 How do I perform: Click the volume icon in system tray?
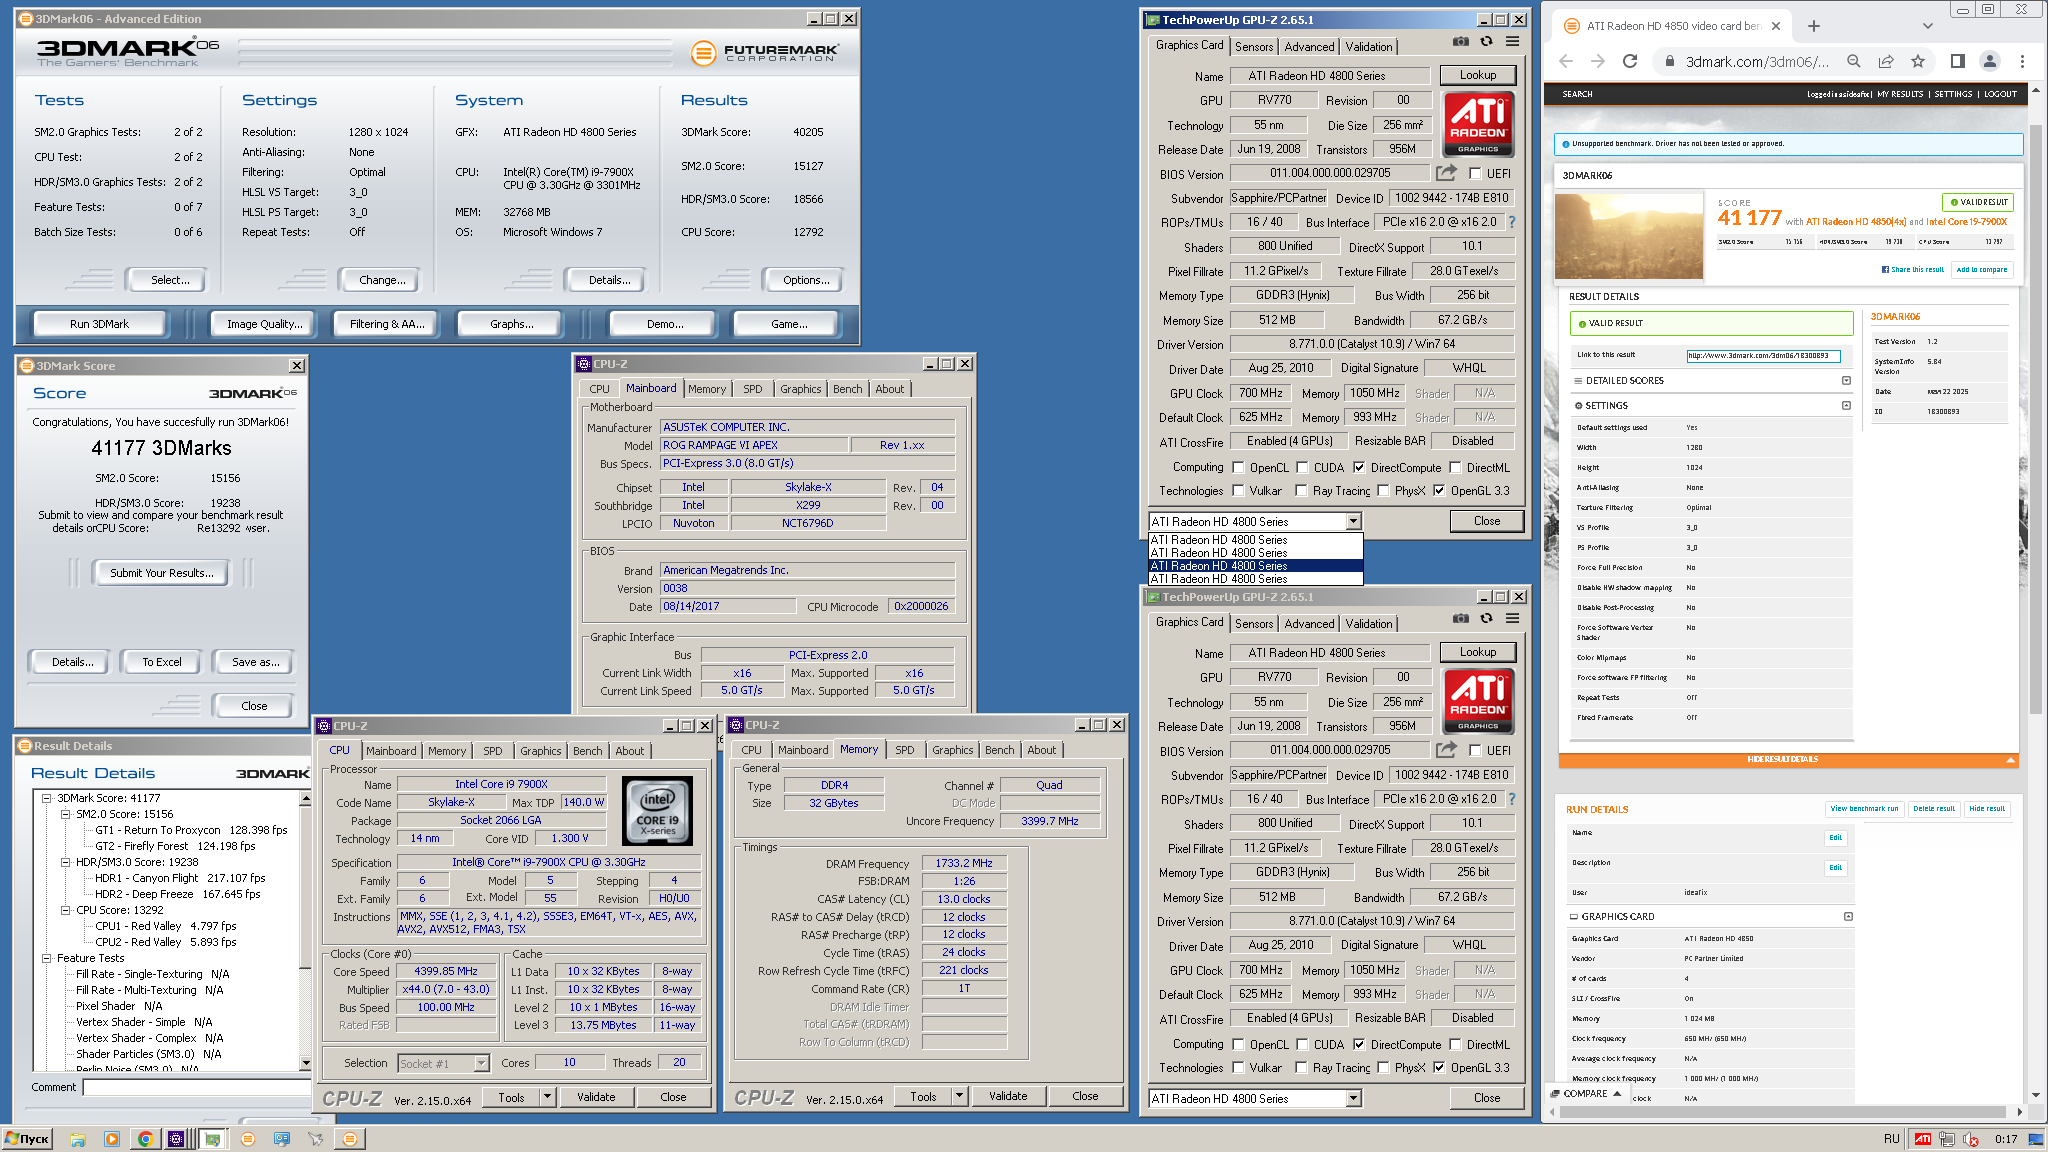(1971, 1139)
